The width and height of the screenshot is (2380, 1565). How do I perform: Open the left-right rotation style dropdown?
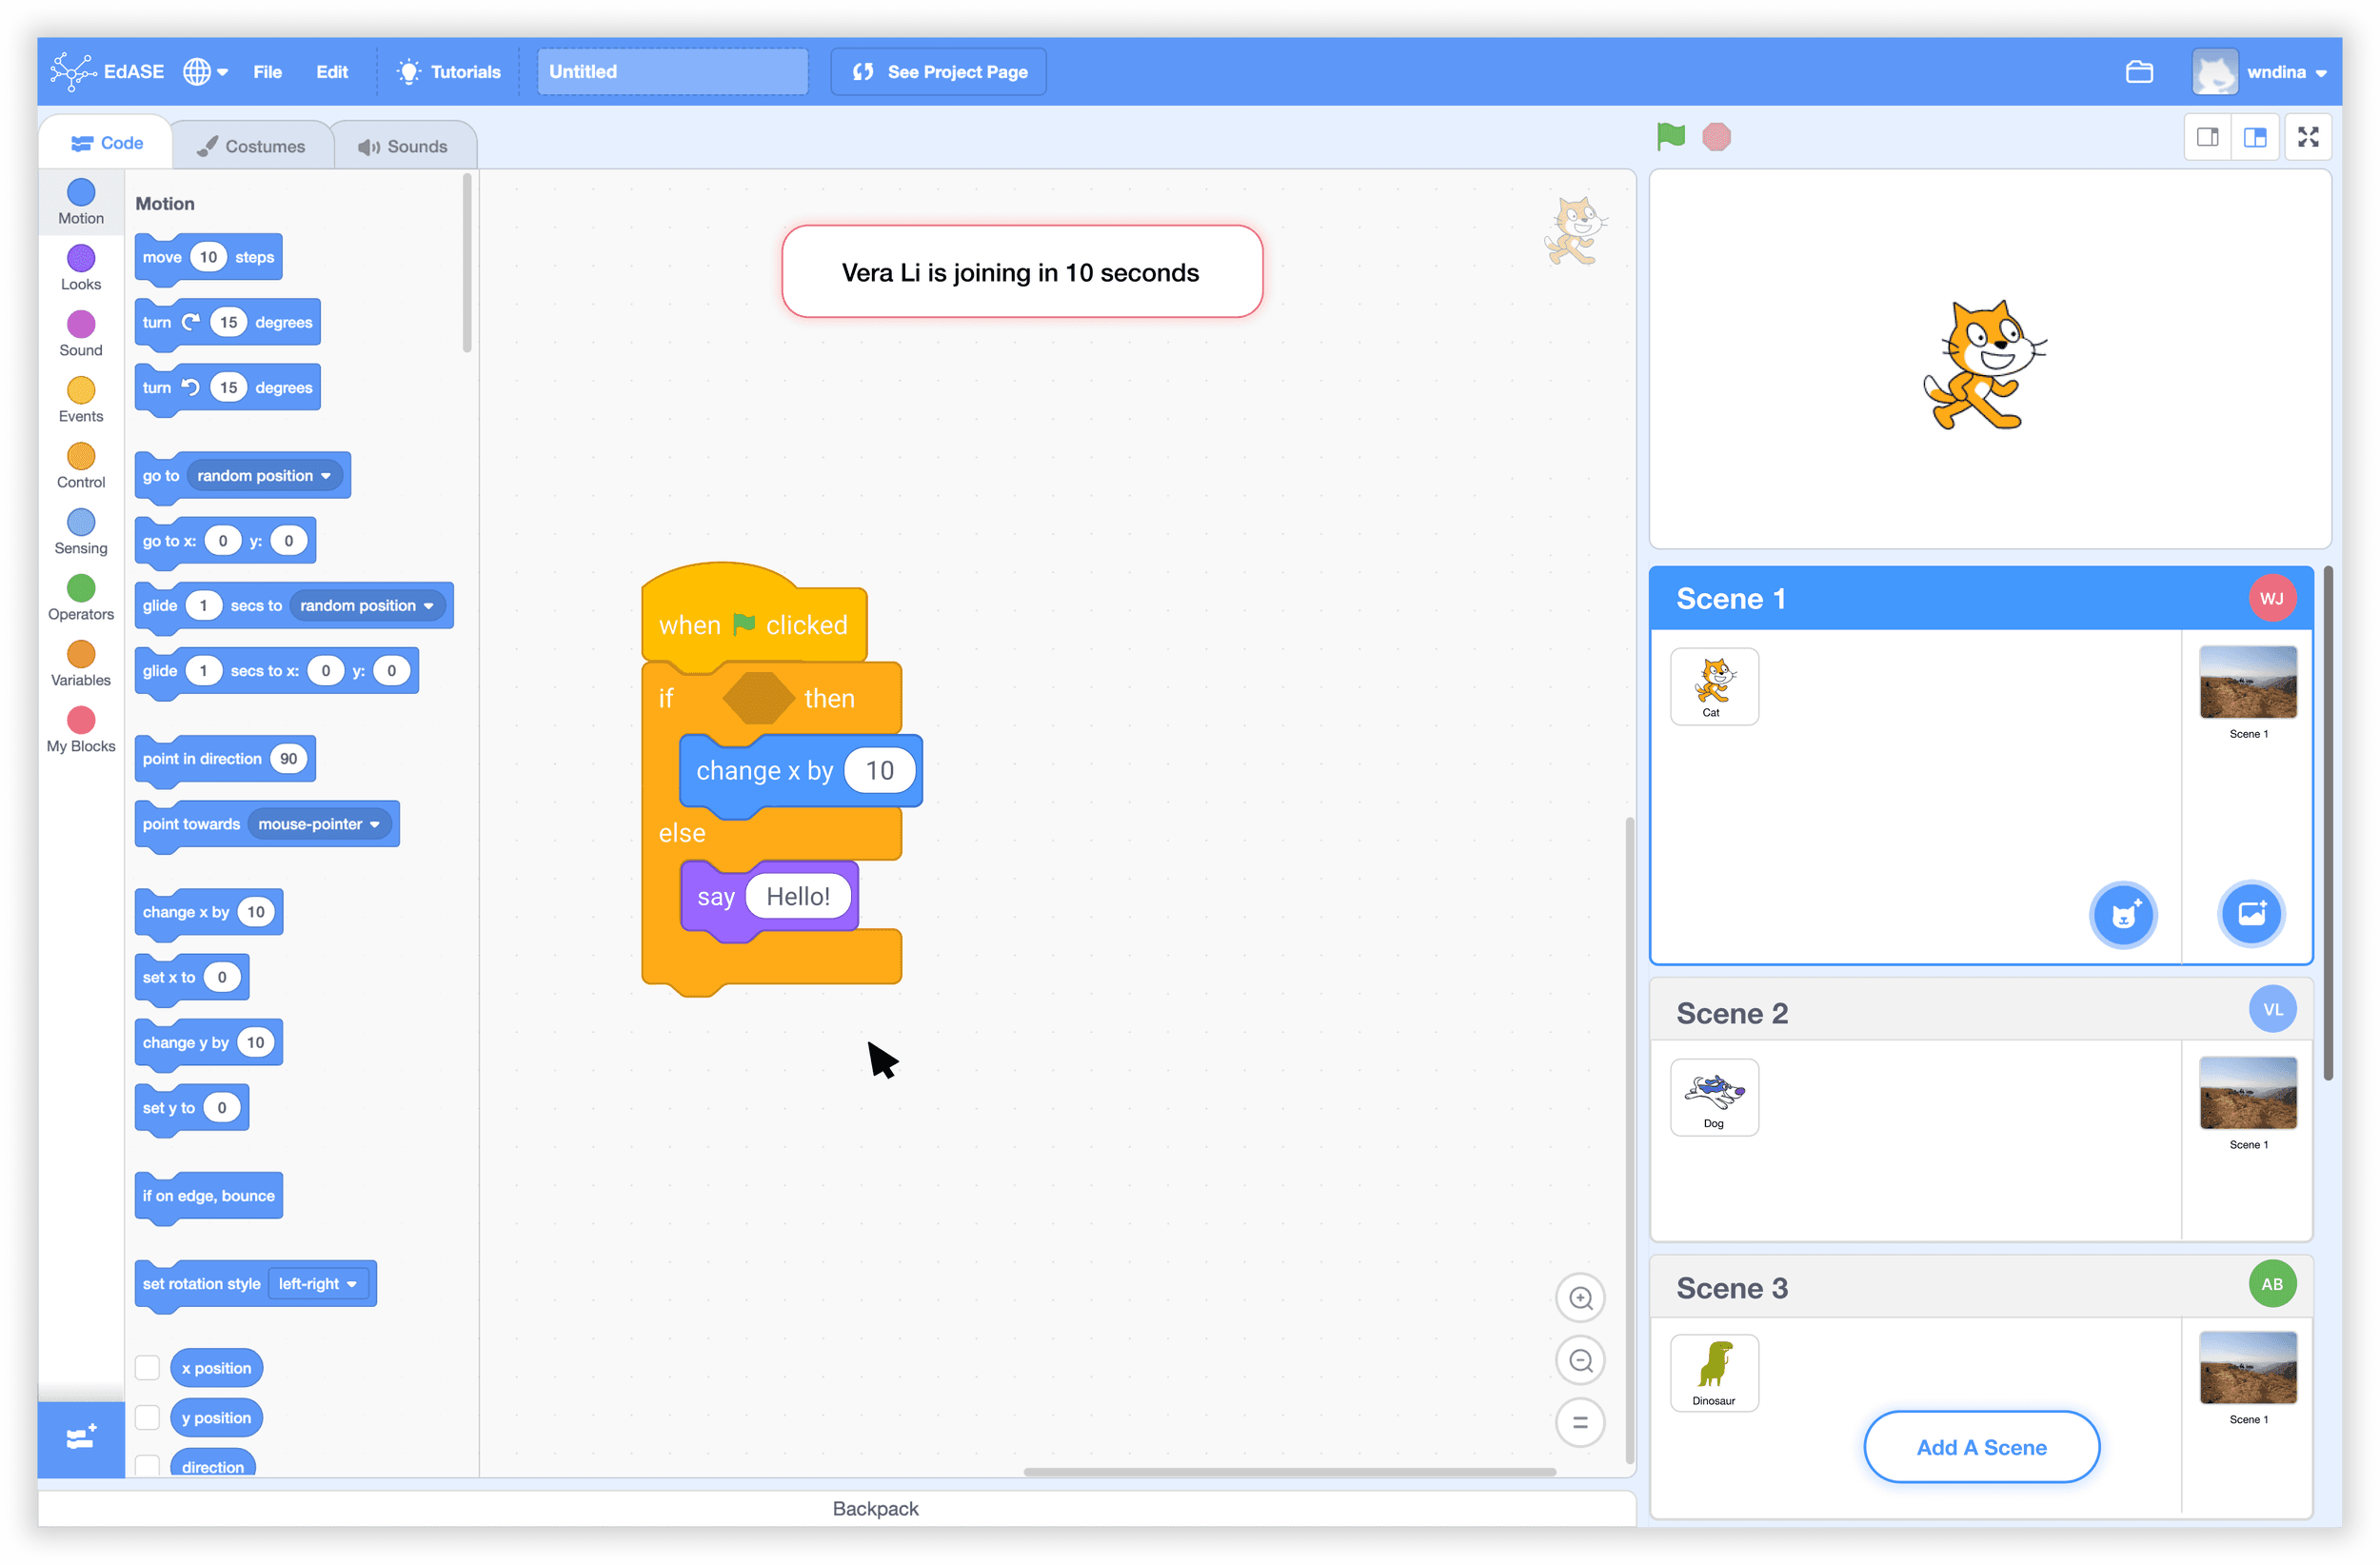pyautogui.click(x=318, y=1284)
